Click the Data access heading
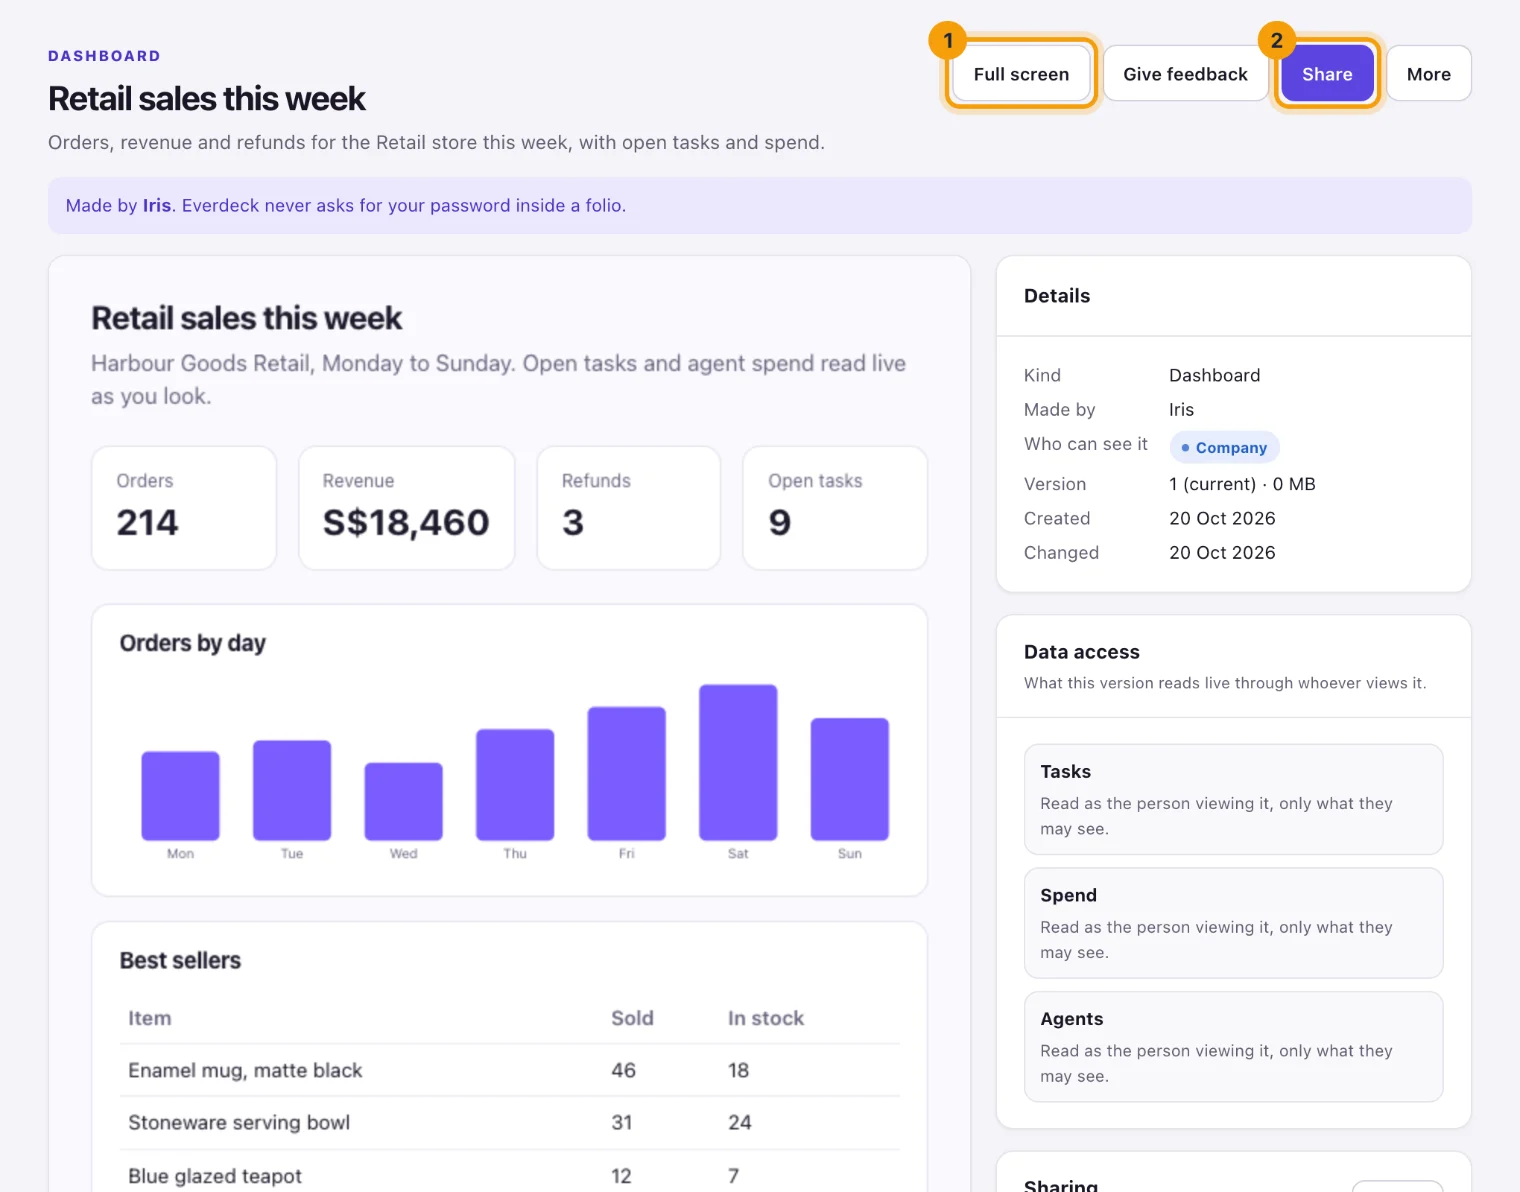 (x=1082, y=652)
